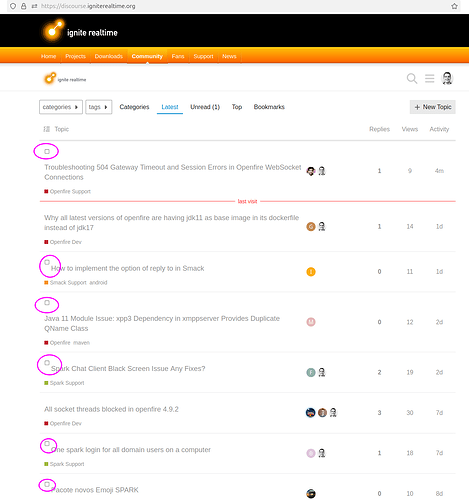Click the android tag
The width and height of the screenshot is (469, 500).
[98, 283]
